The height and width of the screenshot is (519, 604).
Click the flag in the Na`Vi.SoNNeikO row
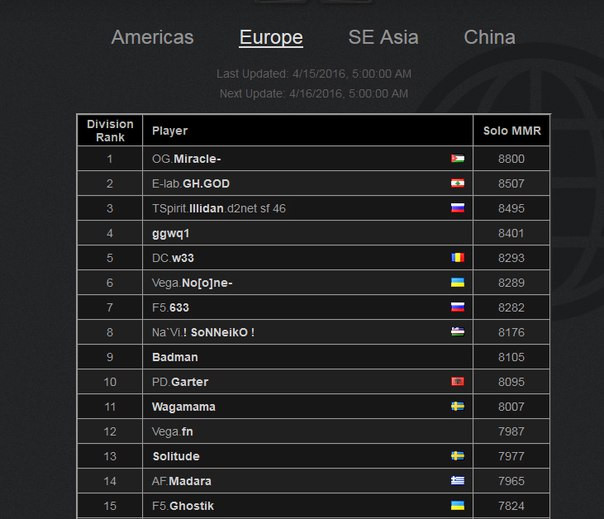(x=457, y=332)
